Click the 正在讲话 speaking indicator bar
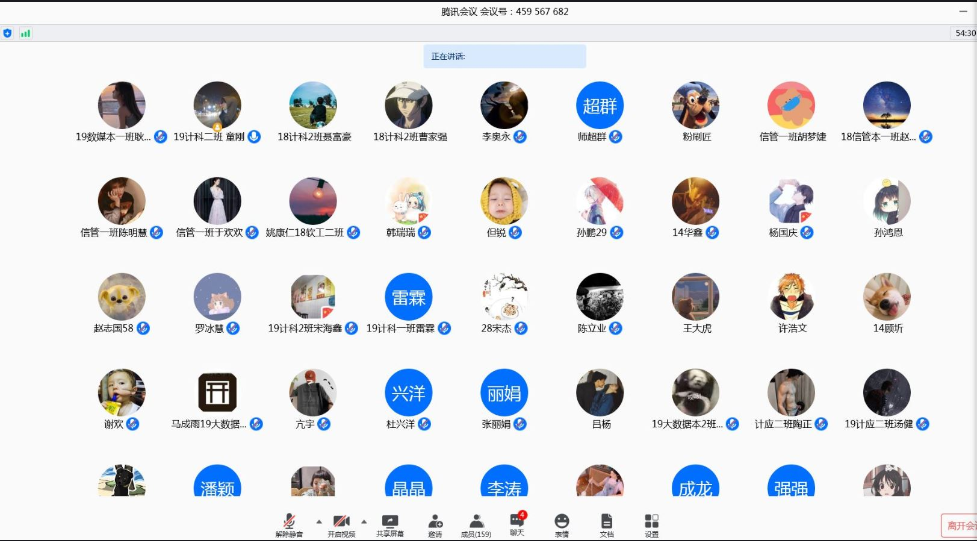Image resolution: width=977 pixels, height=541 pixels. 504,56
